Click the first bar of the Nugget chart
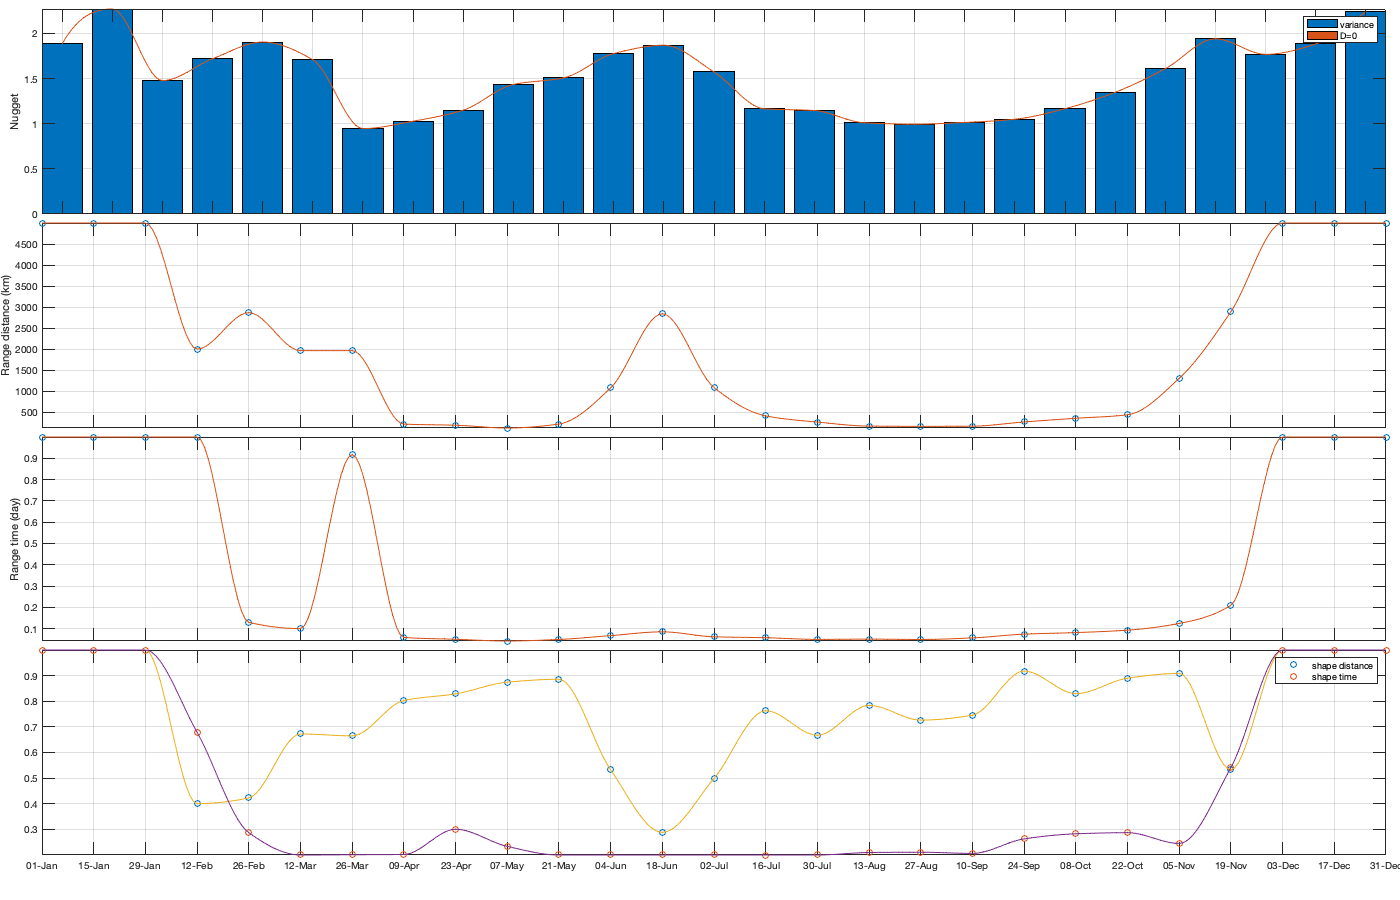1400x900 pixels. [x=62, y=128]
